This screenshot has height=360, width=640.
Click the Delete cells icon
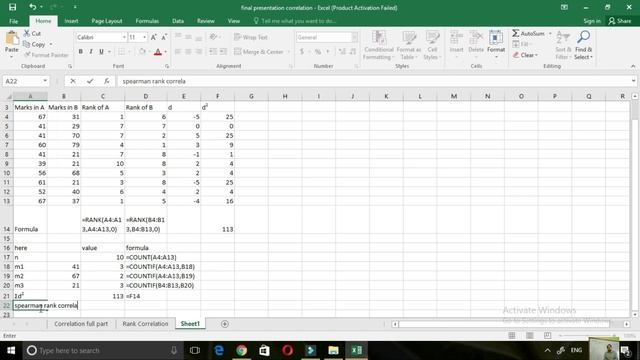point(476,38)
